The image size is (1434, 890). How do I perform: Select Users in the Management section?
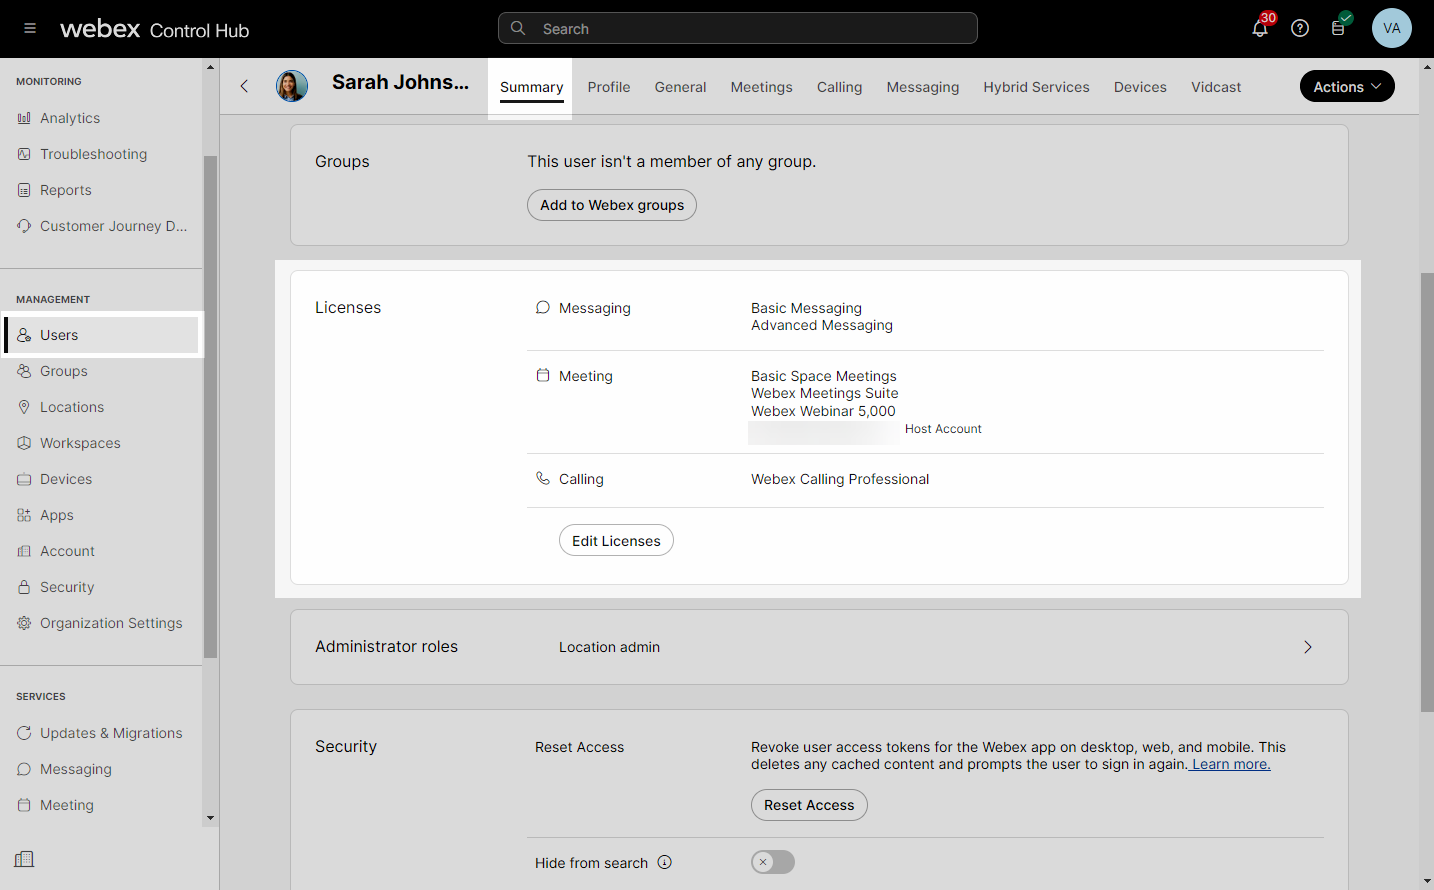(102, 335)
